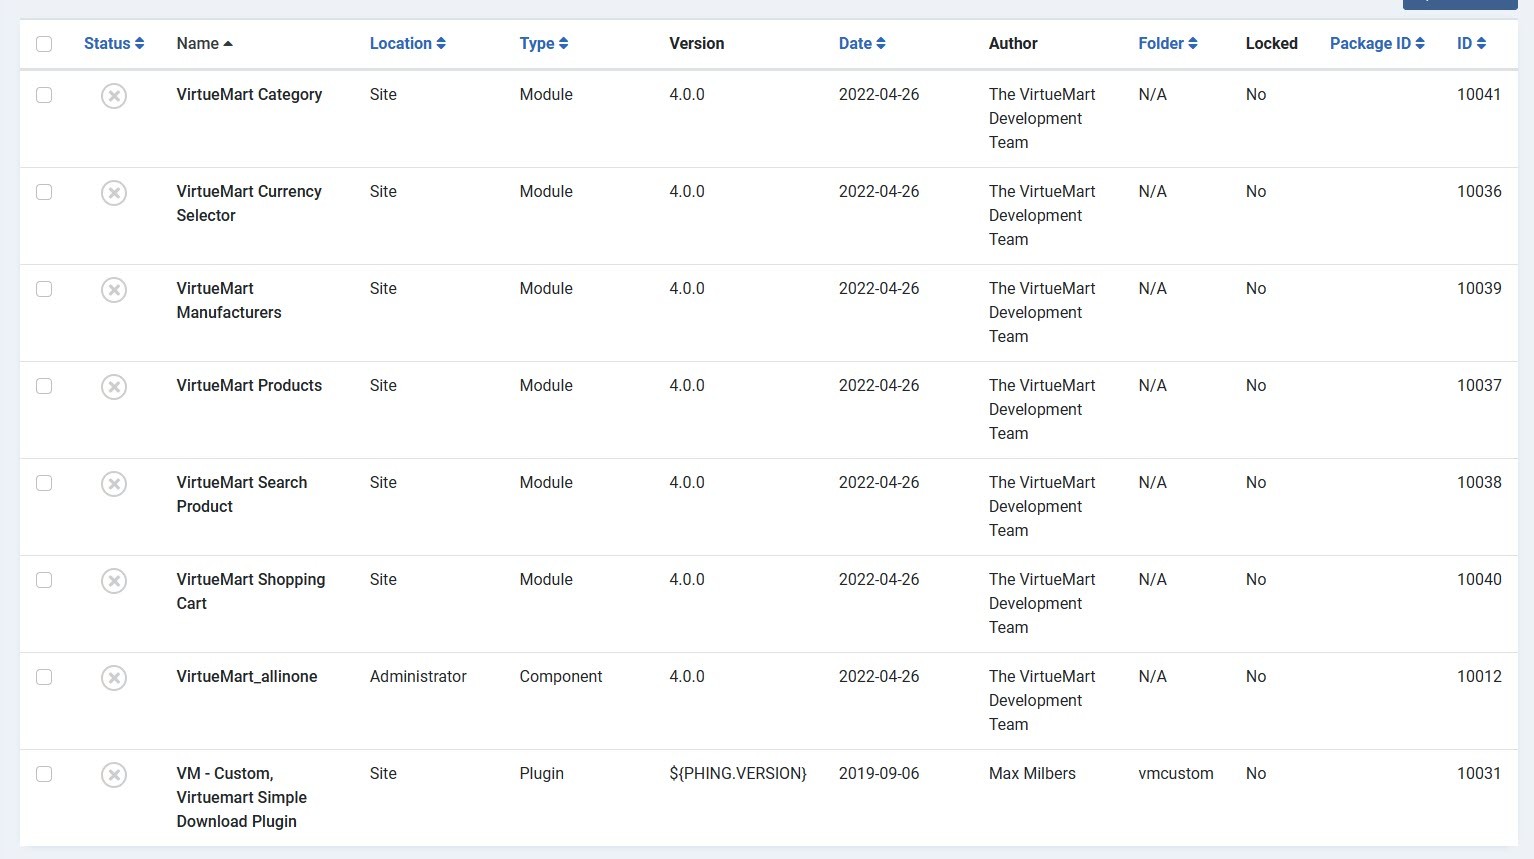Enable VirtueMart Search Product status icon
Image resolution: width=1534 pixels, height=859 pixels.
[x=114, y=484]
